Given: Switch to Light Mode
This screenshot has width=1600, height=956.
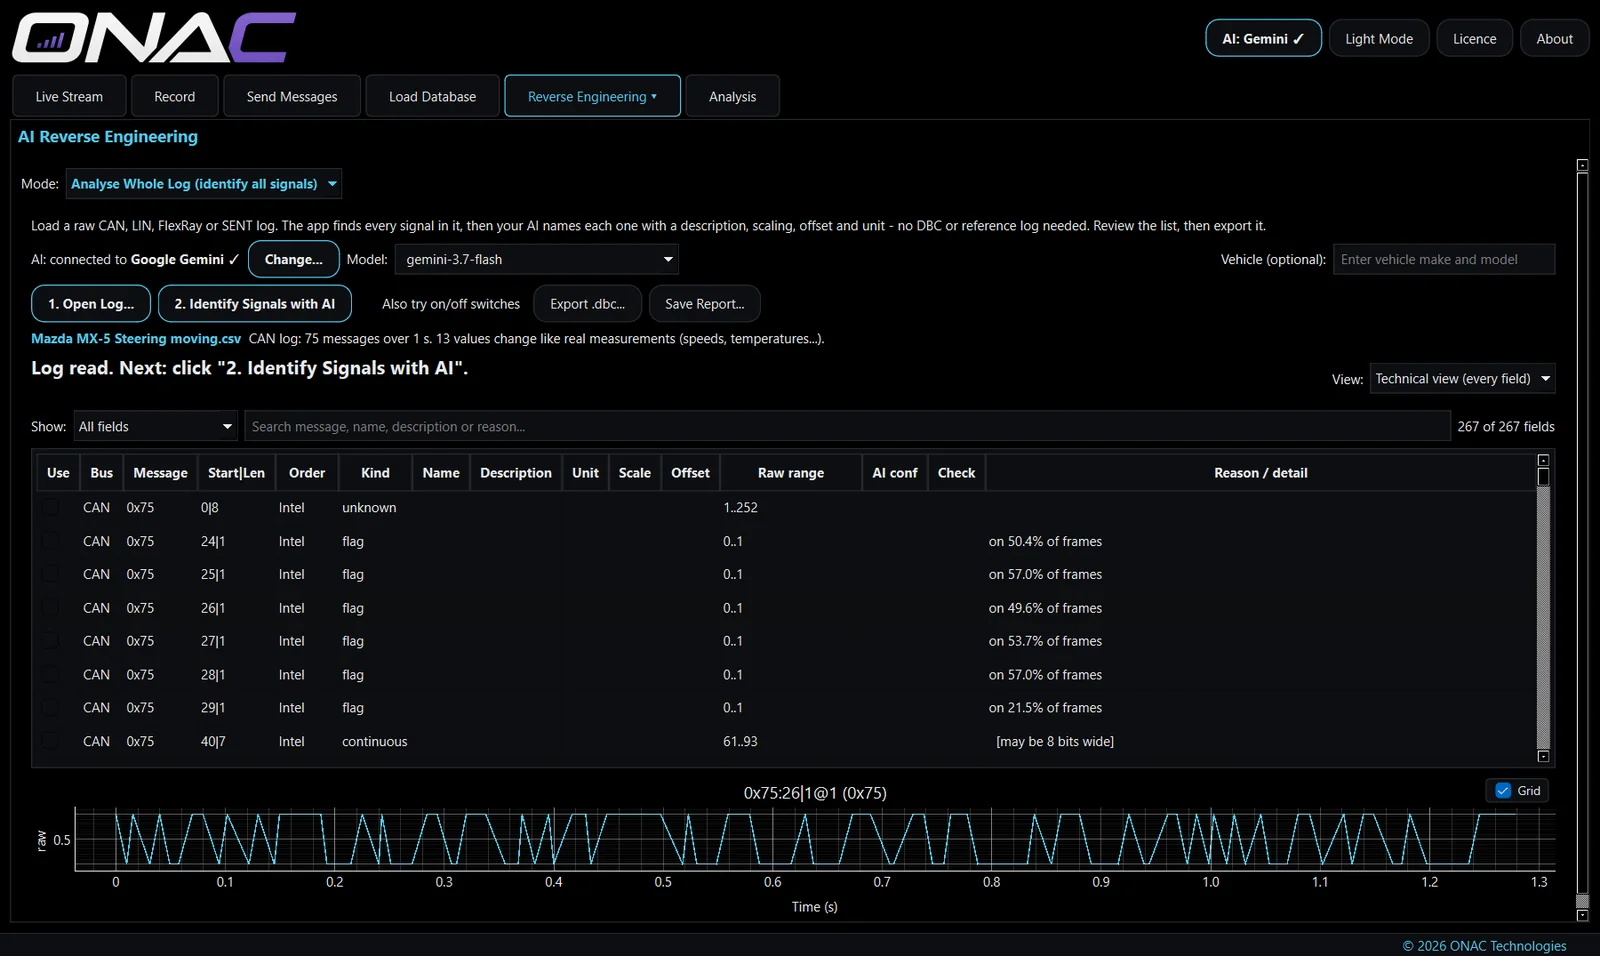Looking at the screenshot, I should click(x=1379, y=38).
